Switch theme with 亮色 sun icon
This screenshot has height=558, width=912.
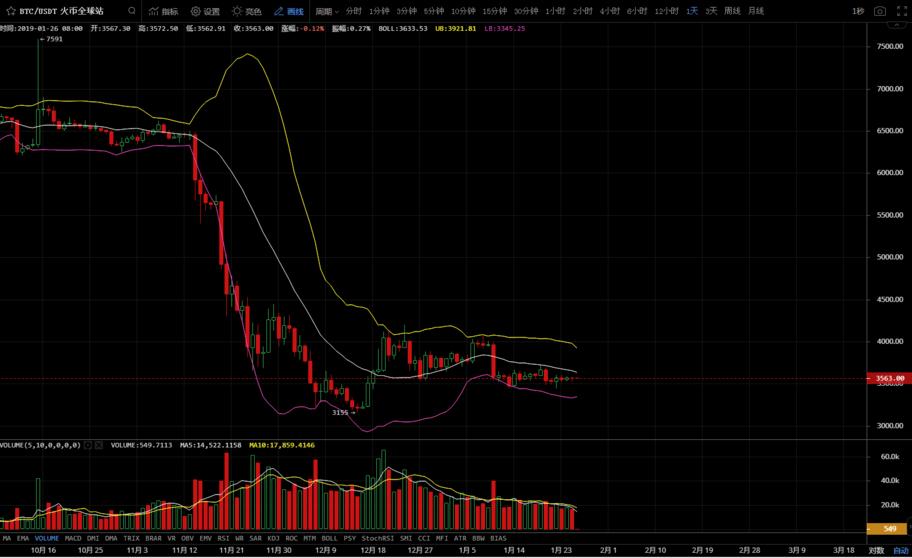point(246,11)
